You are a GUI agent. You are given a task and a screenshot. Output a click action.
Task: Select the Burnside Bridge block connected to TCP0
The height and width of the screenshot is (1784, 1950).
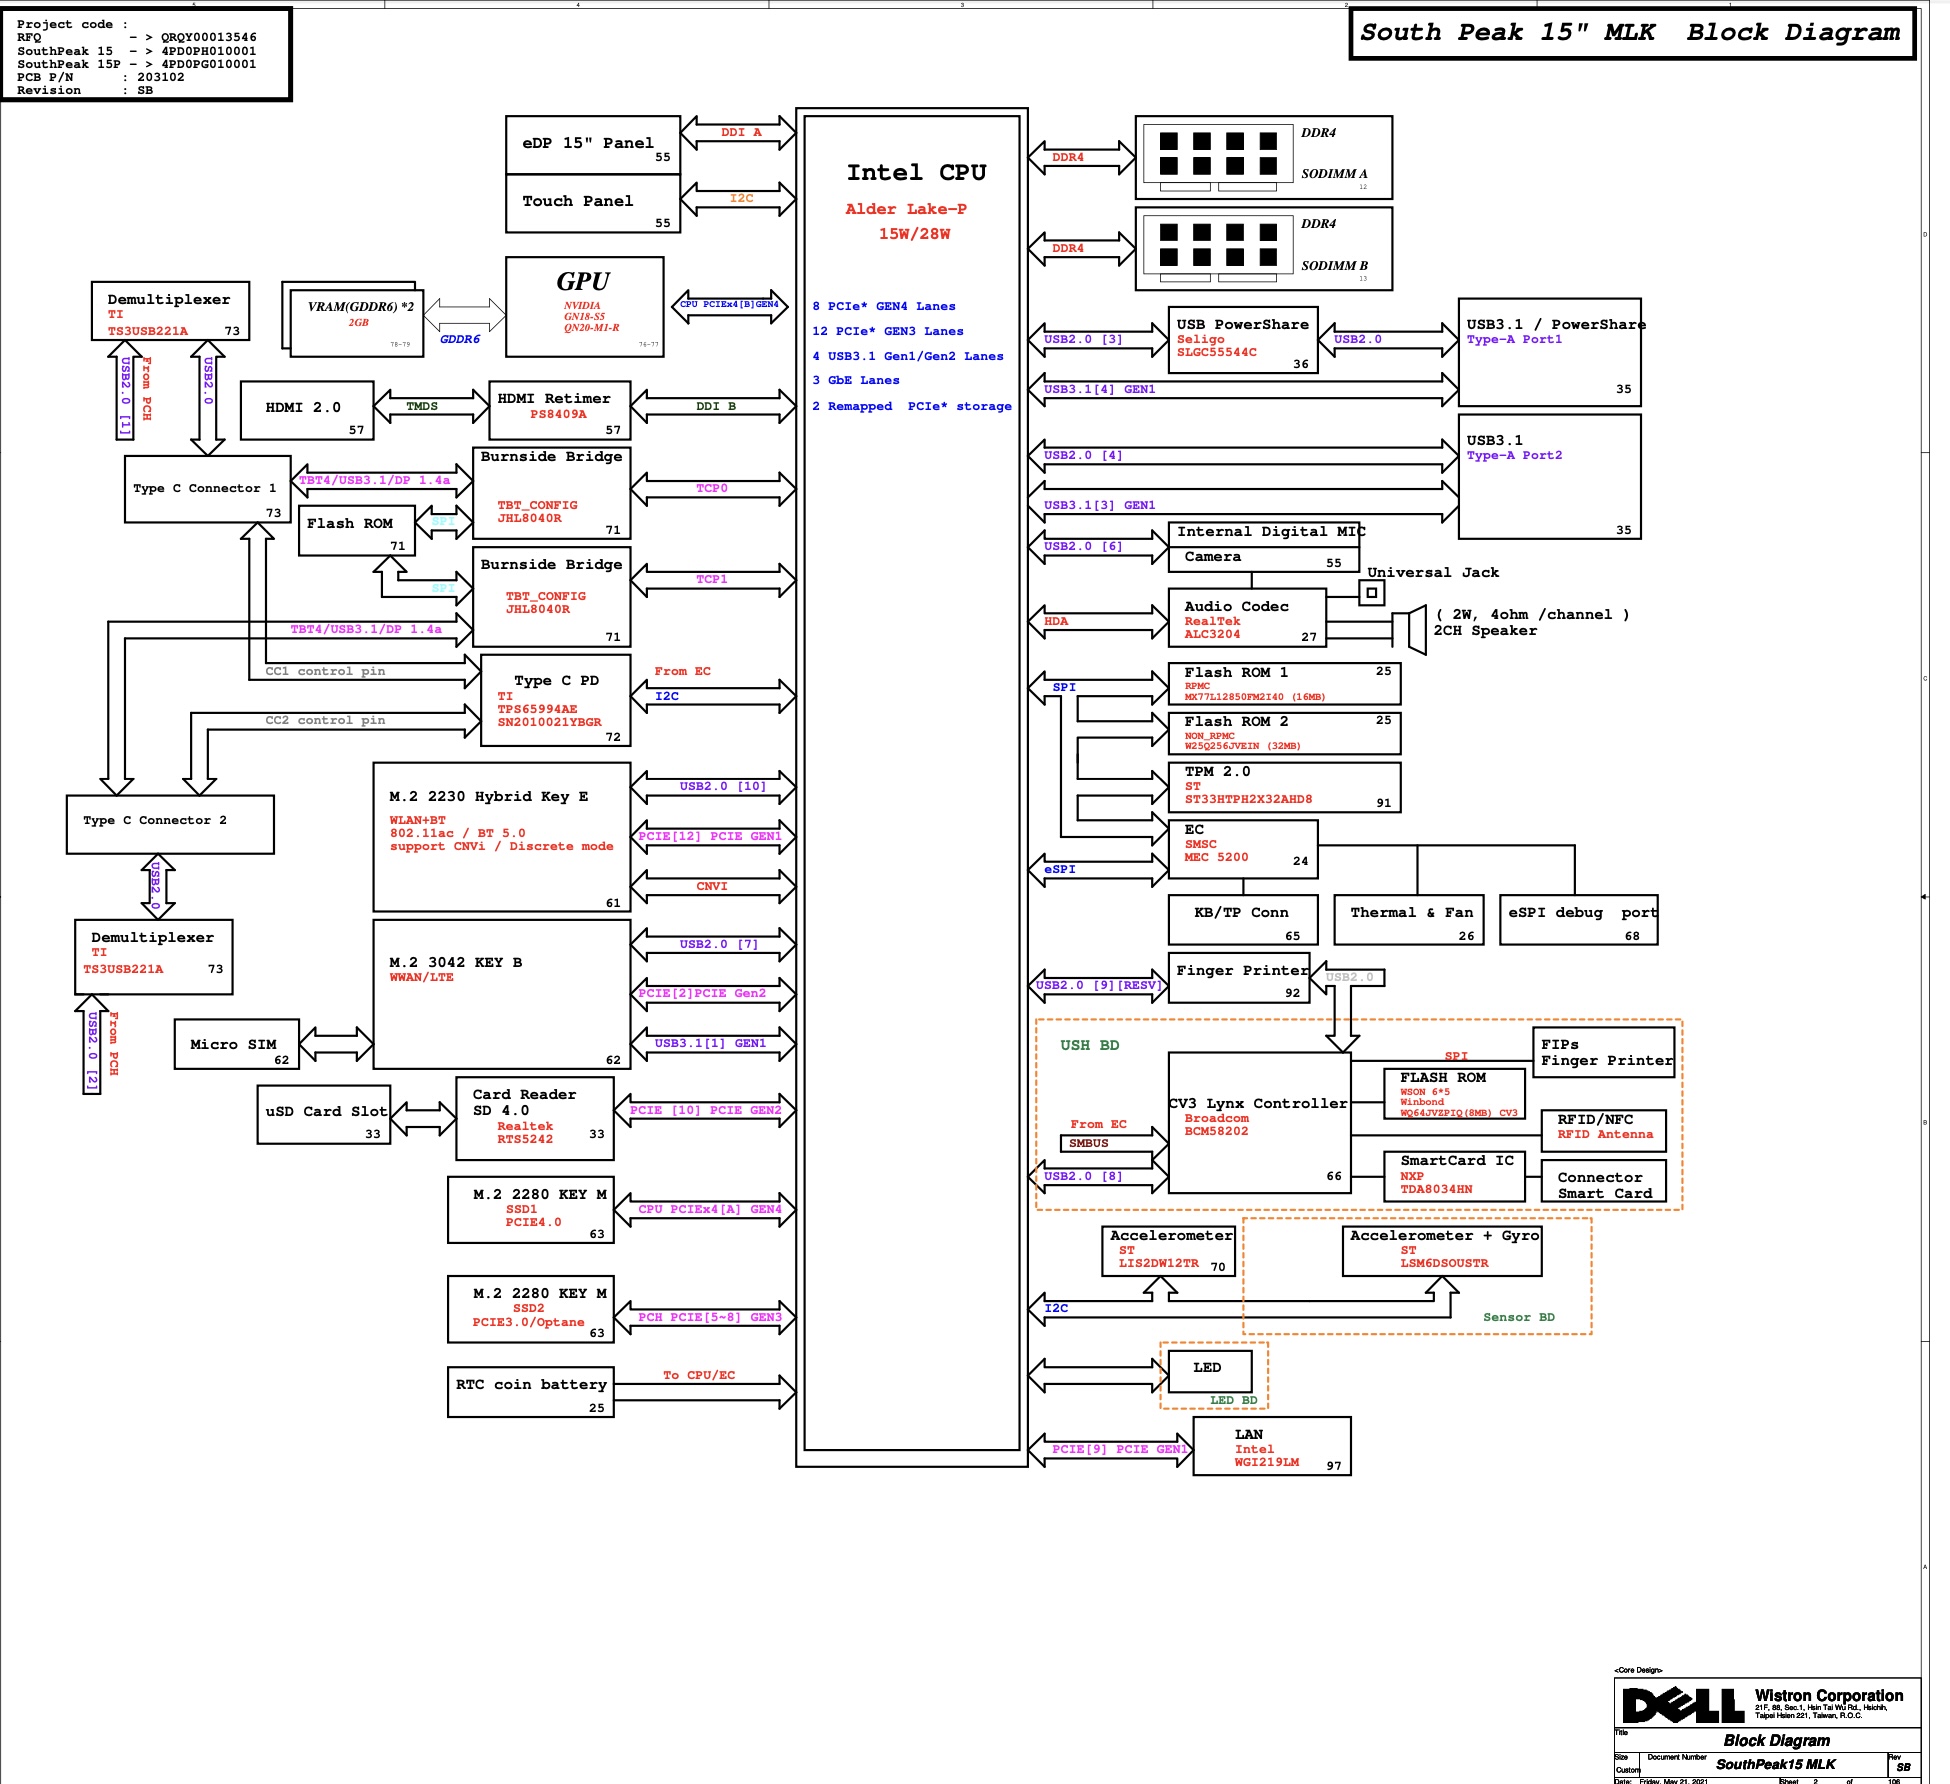click(x=552, y=492)
